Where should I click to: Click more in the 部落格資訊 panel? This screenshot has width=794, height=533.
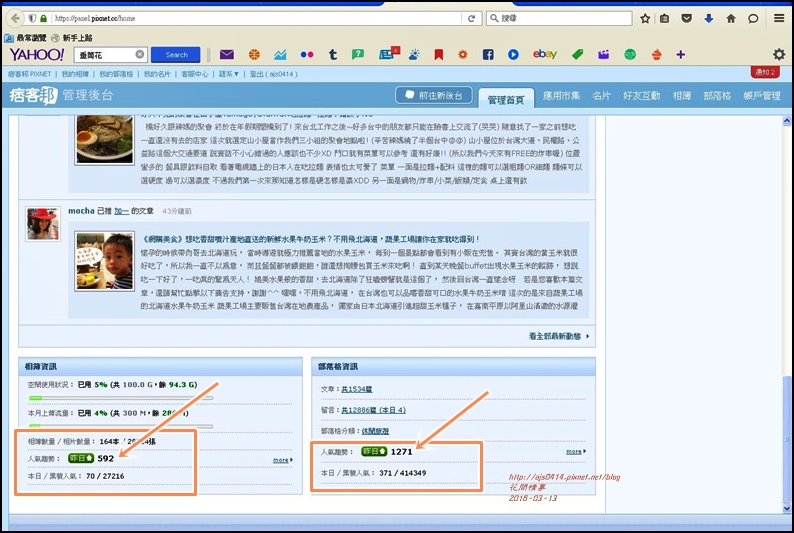(576, 452)
